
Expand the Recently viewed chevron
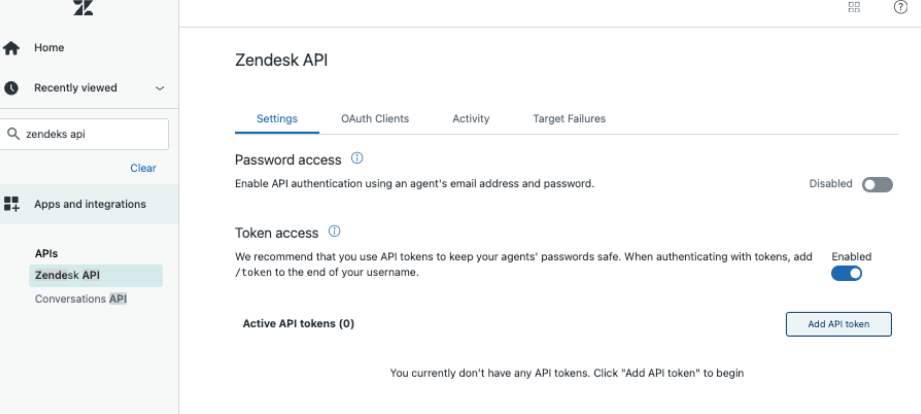coord(159,88)
